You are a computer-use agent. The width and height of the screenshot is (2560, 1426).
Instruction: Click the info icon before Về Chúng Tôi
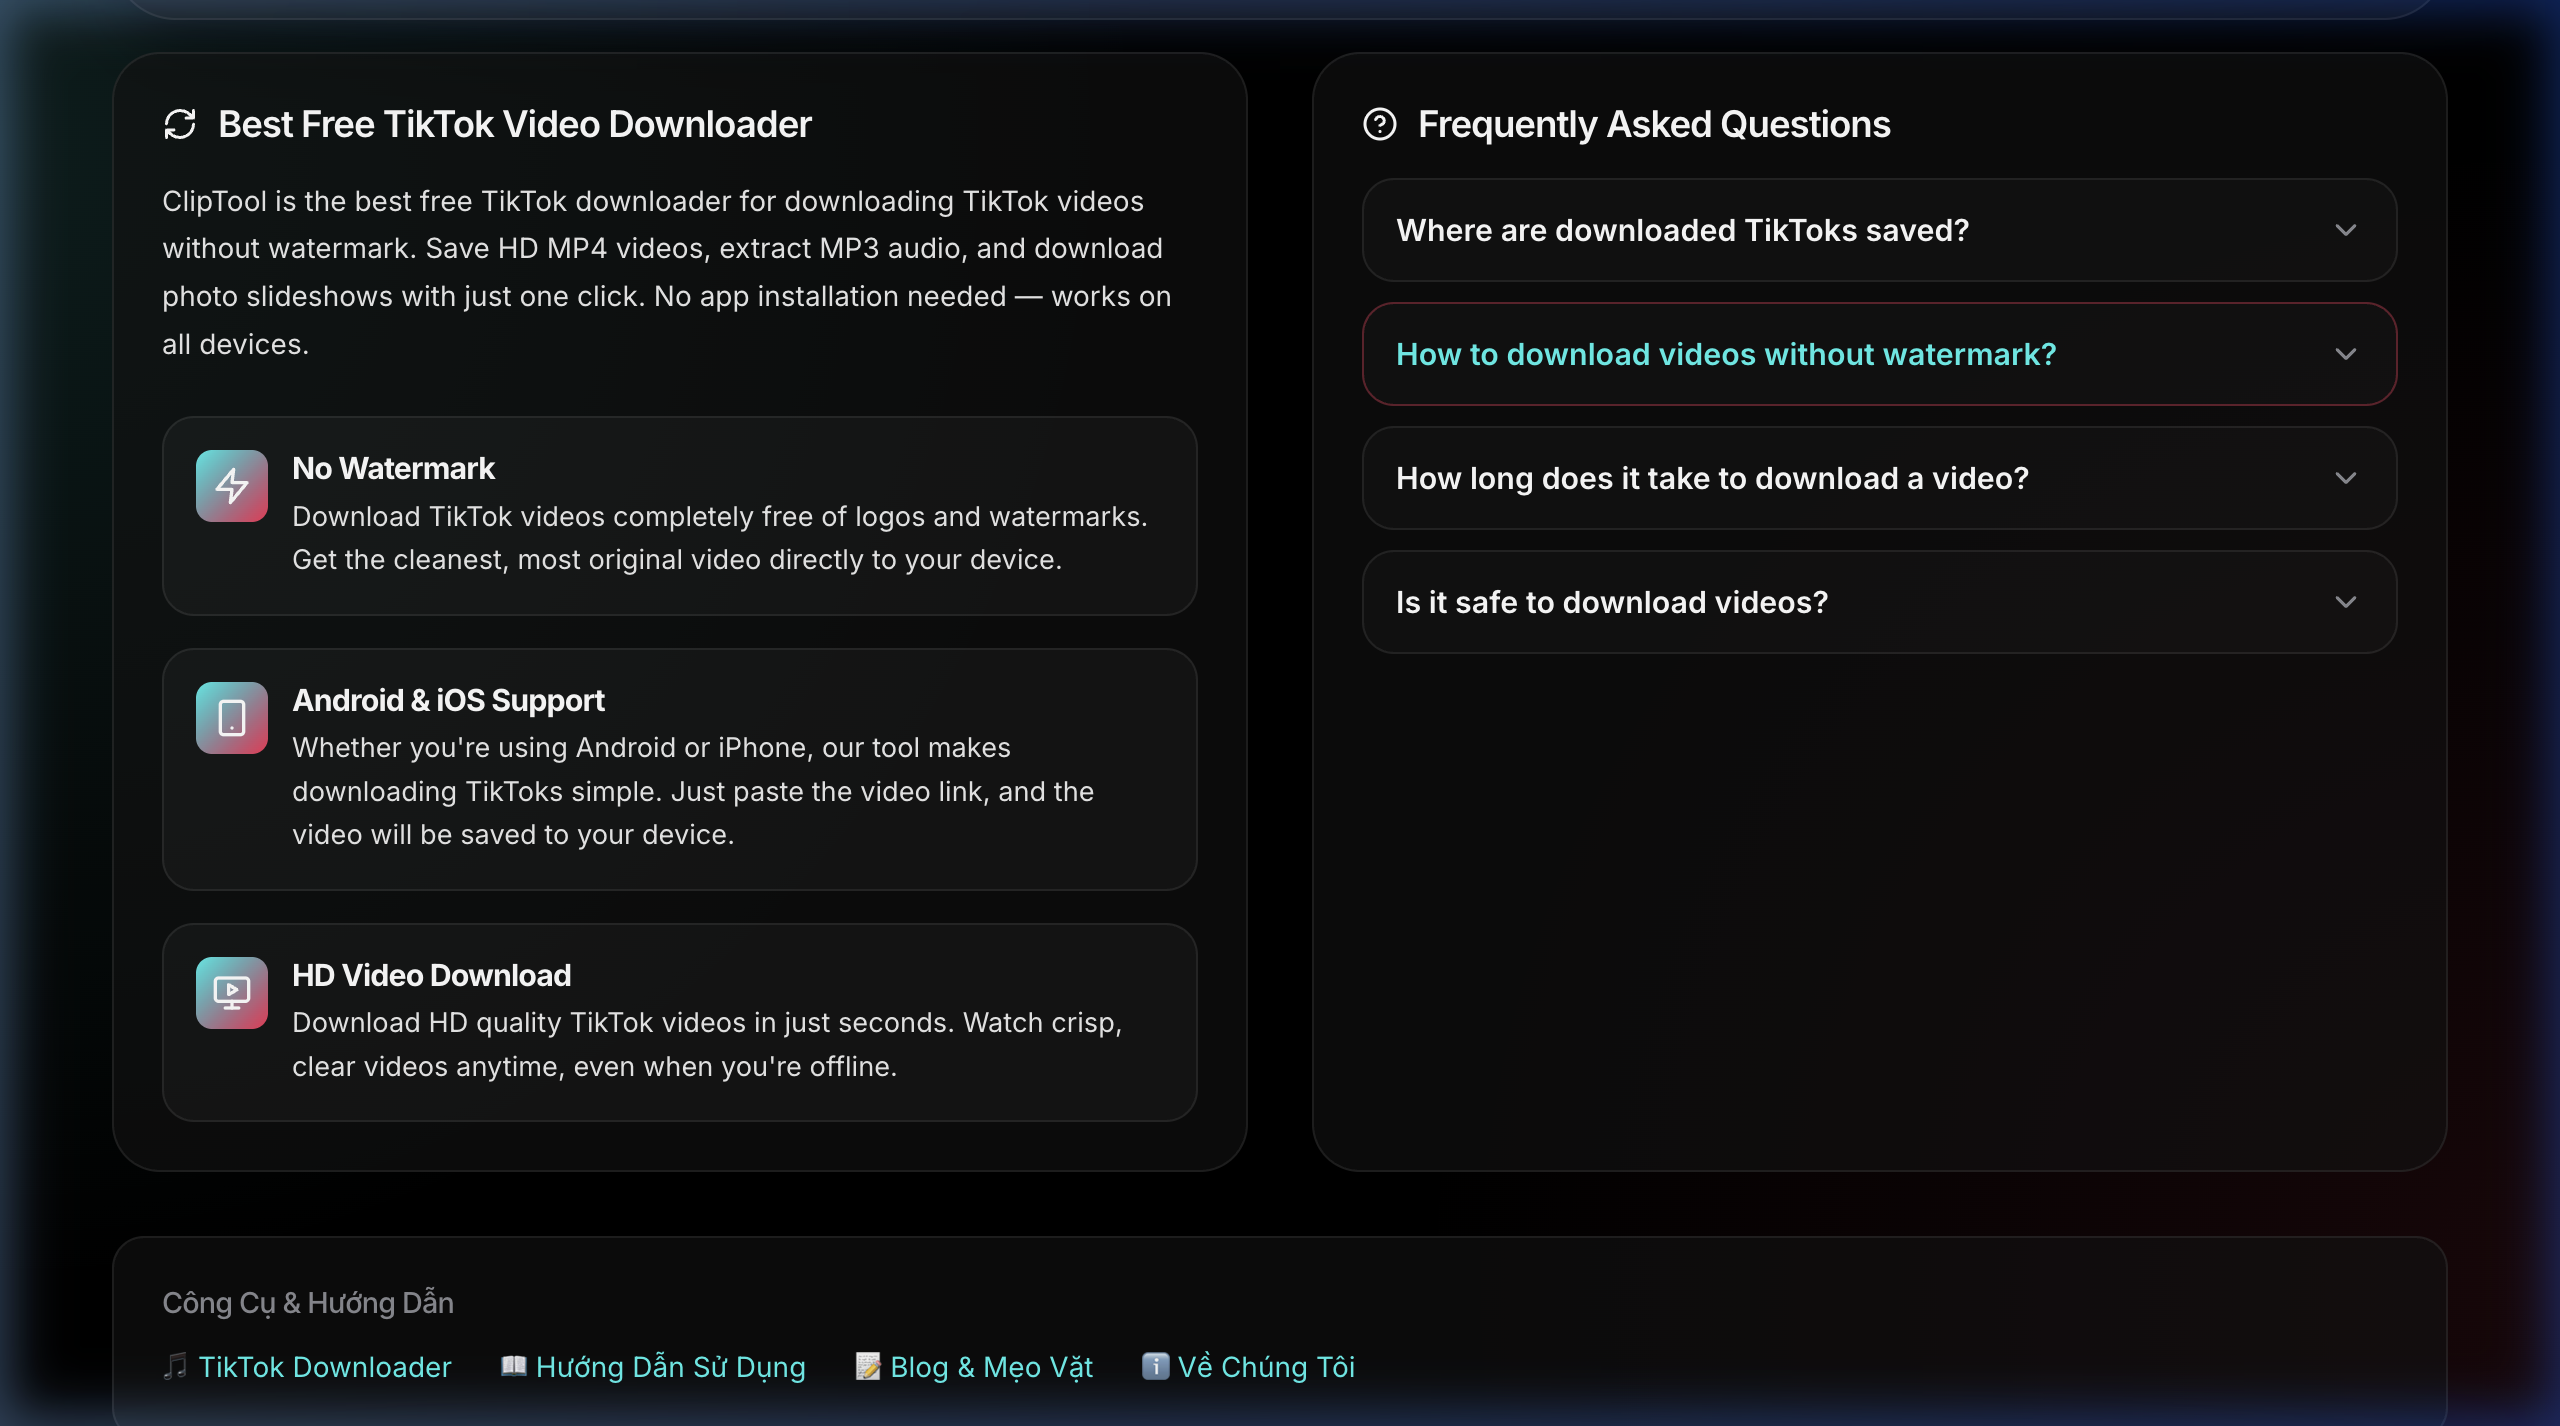1155,1366
